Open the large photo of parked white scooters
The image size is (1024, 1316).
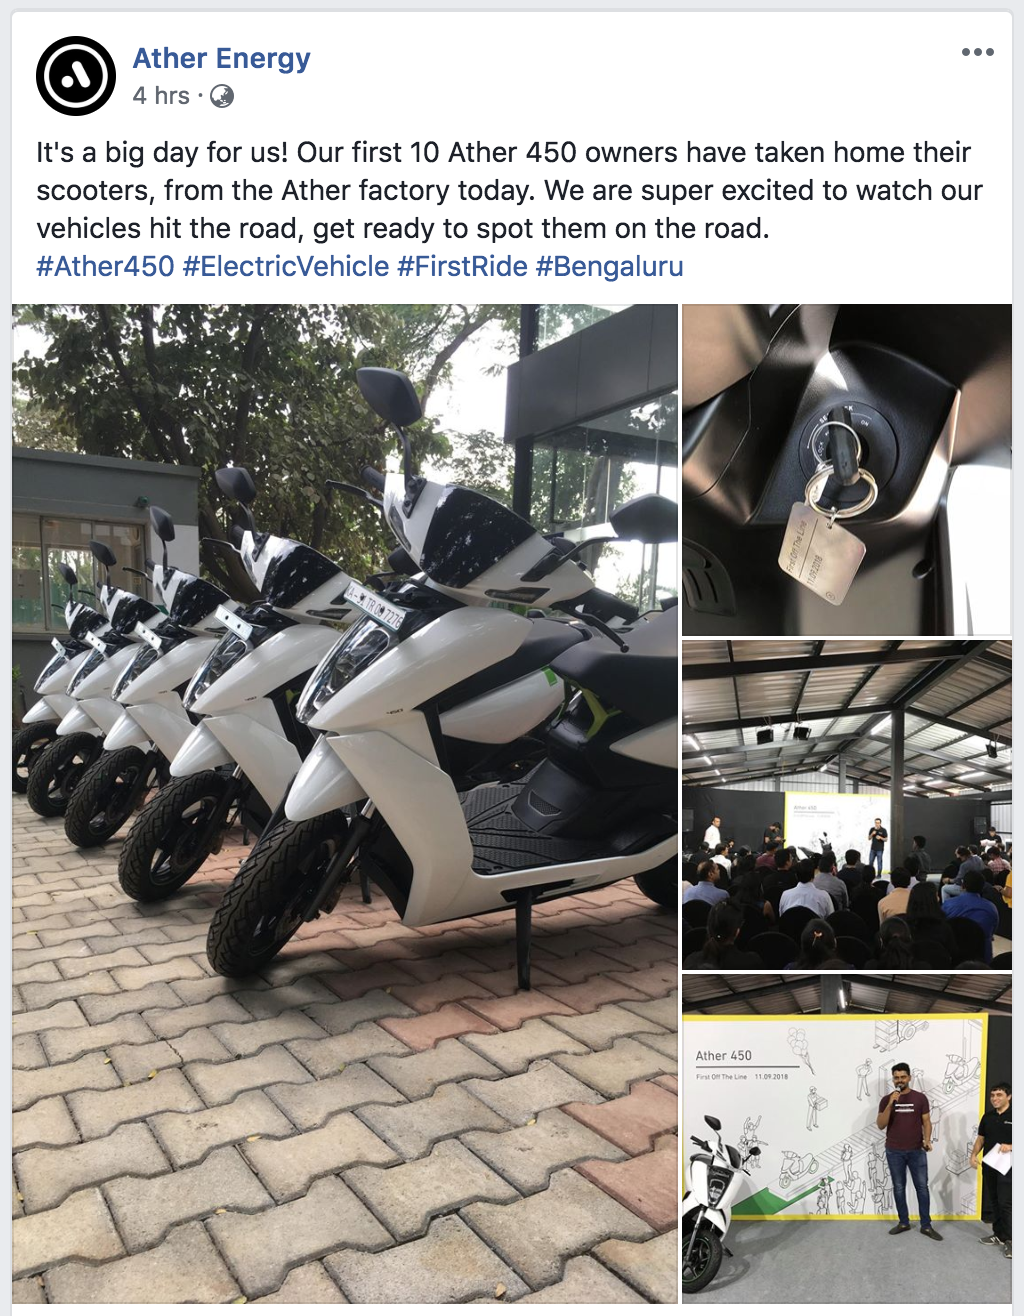[345, 803]
